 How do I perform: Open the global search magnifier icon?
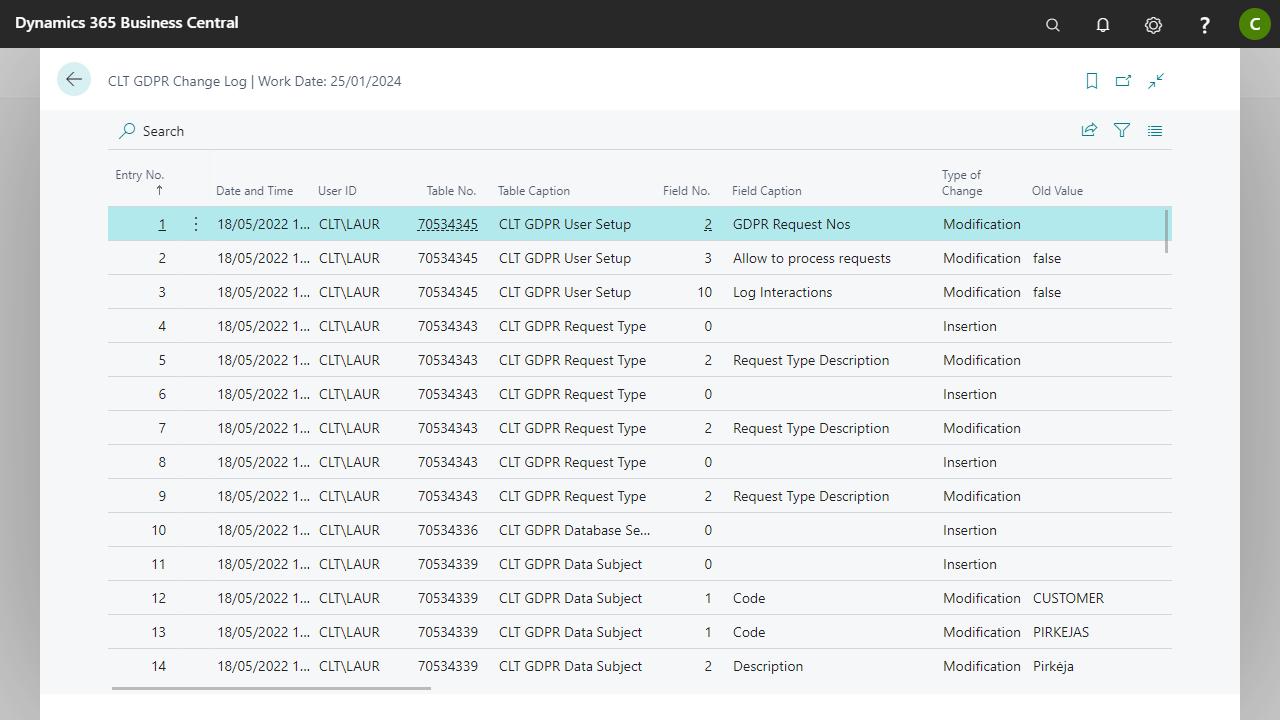click(1052, 25)
